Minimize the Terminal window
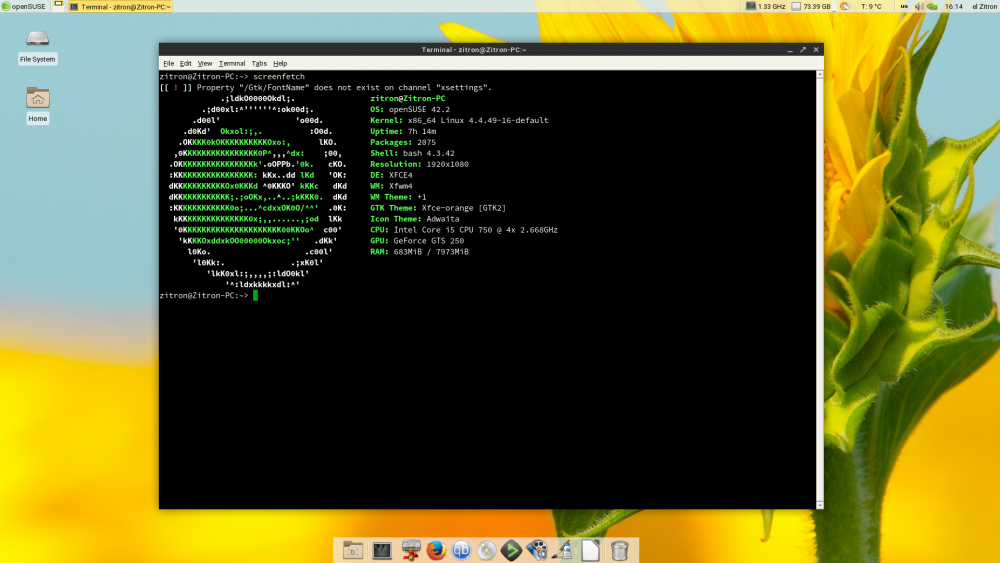The image size is (1000, 563). click(790, 50)
